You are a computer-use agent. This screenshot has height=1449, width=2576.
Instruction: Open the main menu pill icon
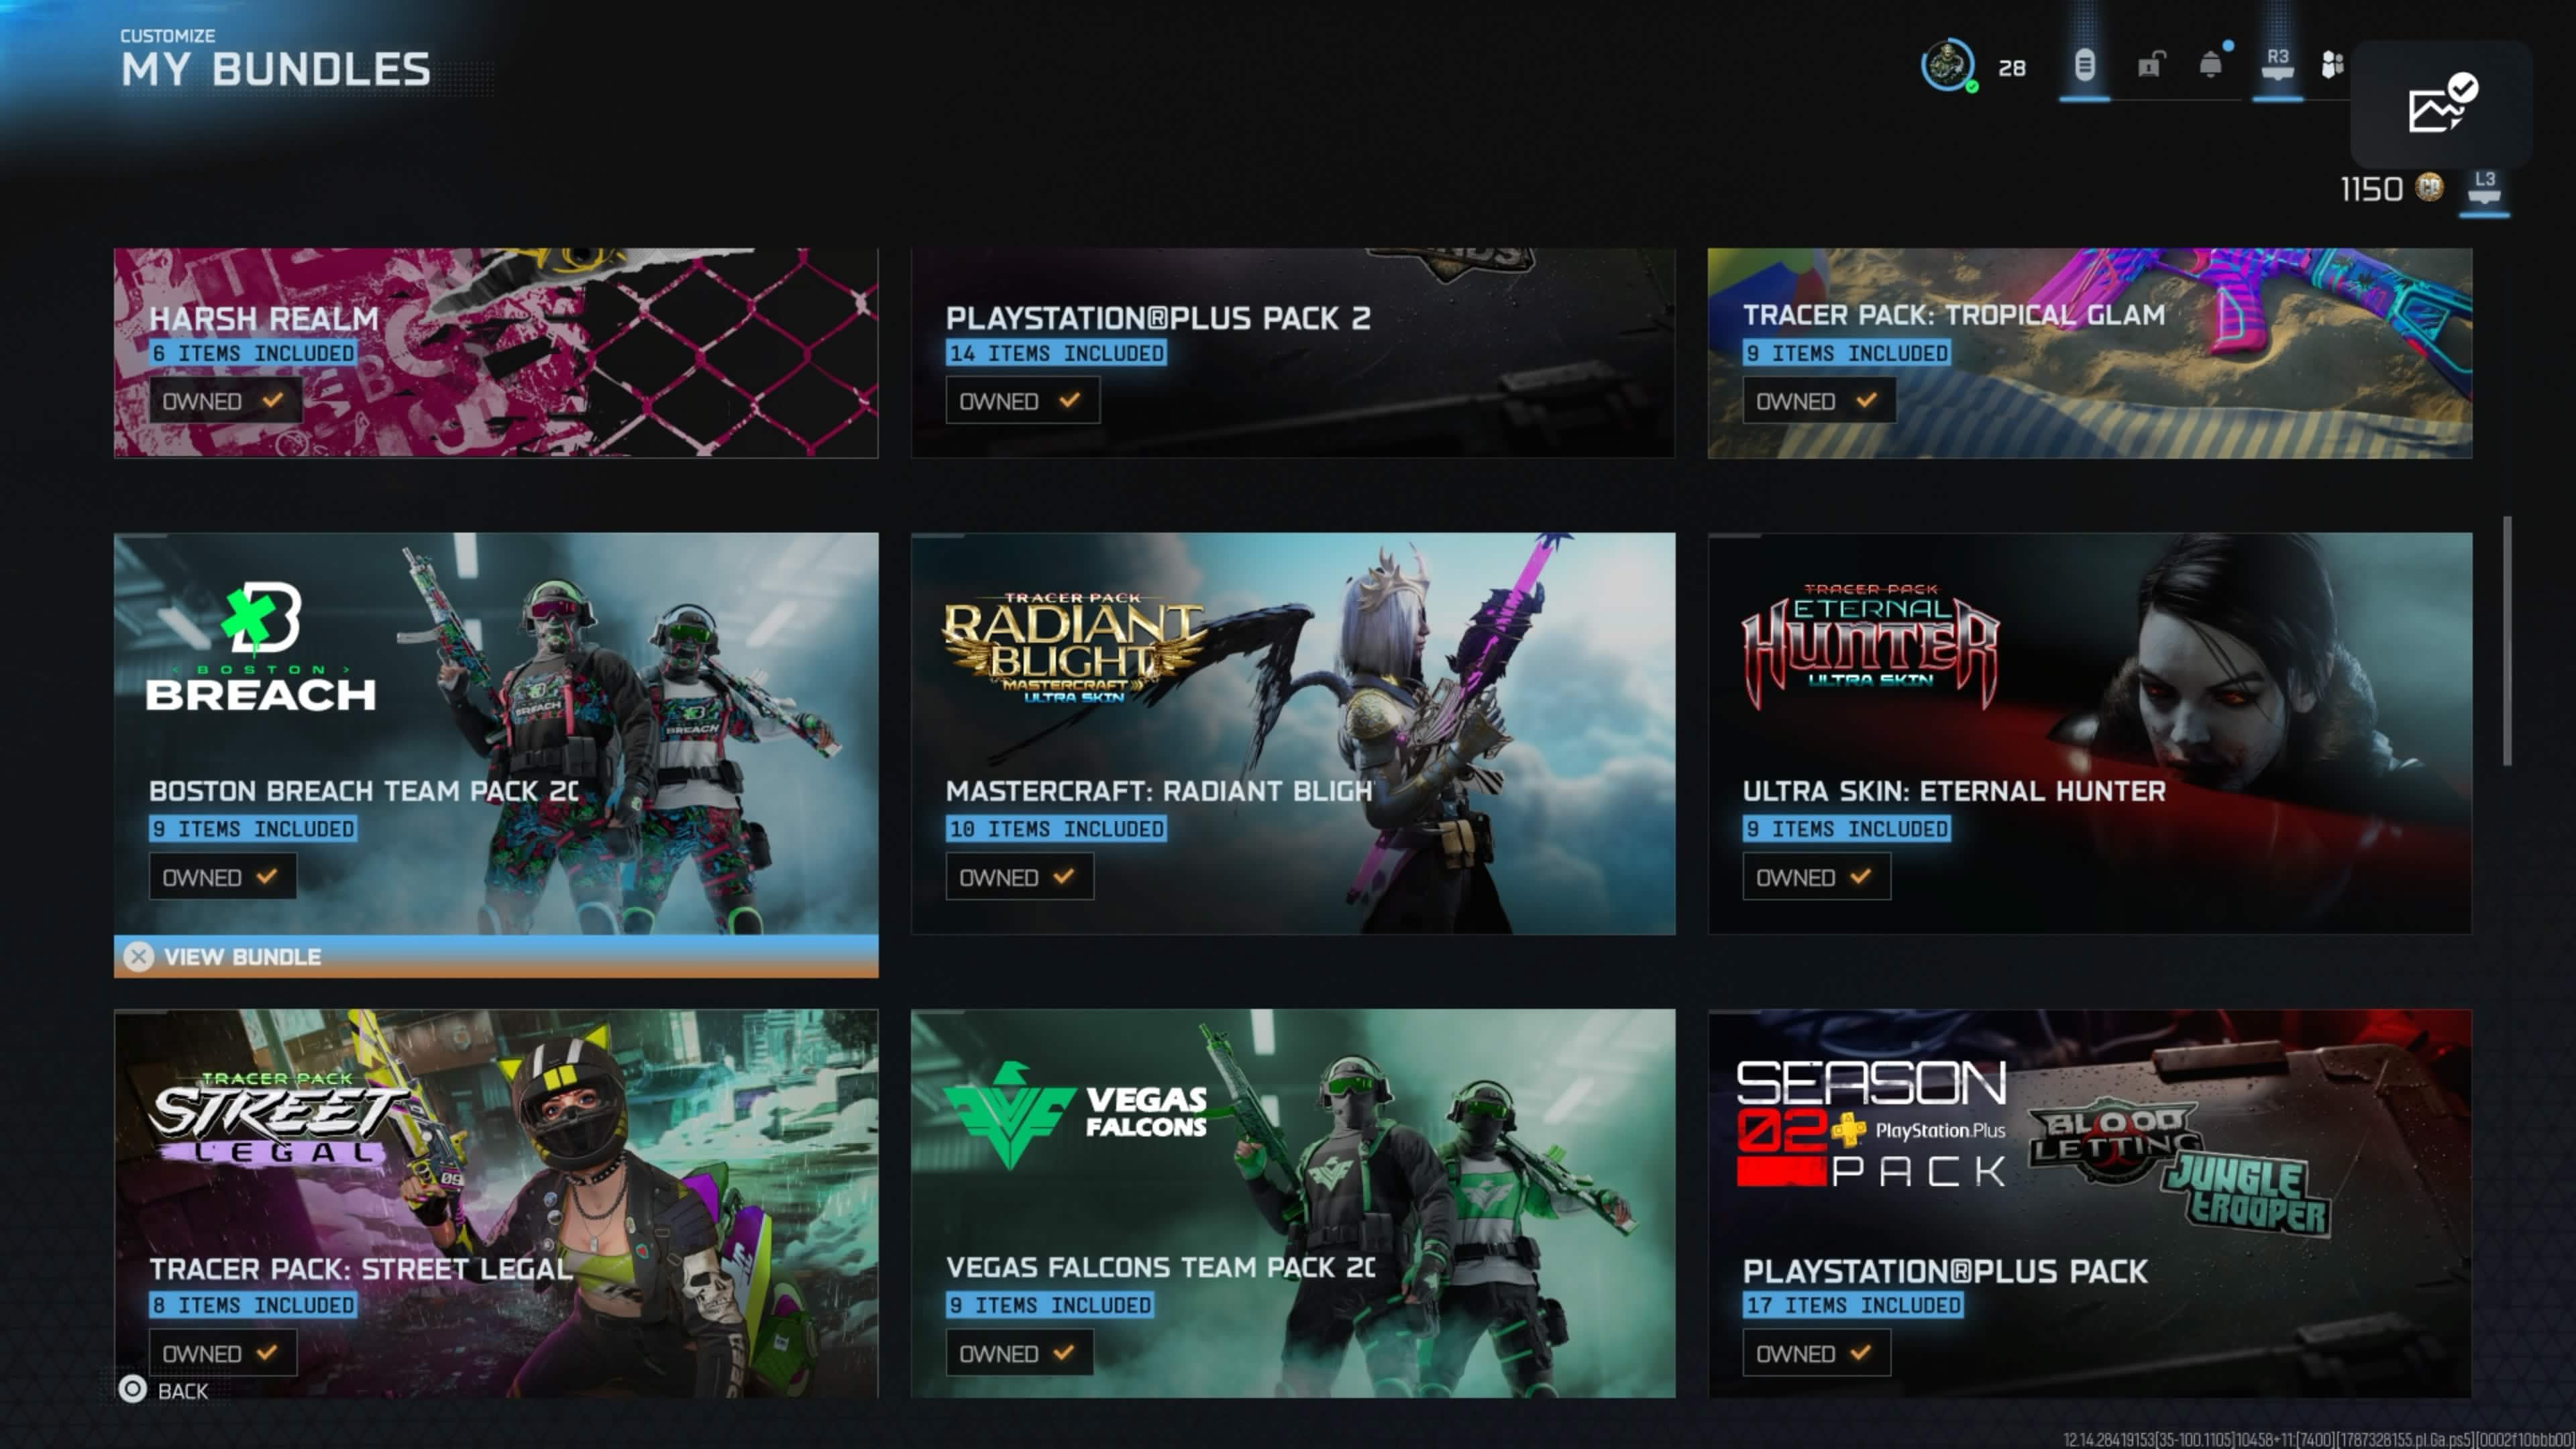coord(2084,66)
